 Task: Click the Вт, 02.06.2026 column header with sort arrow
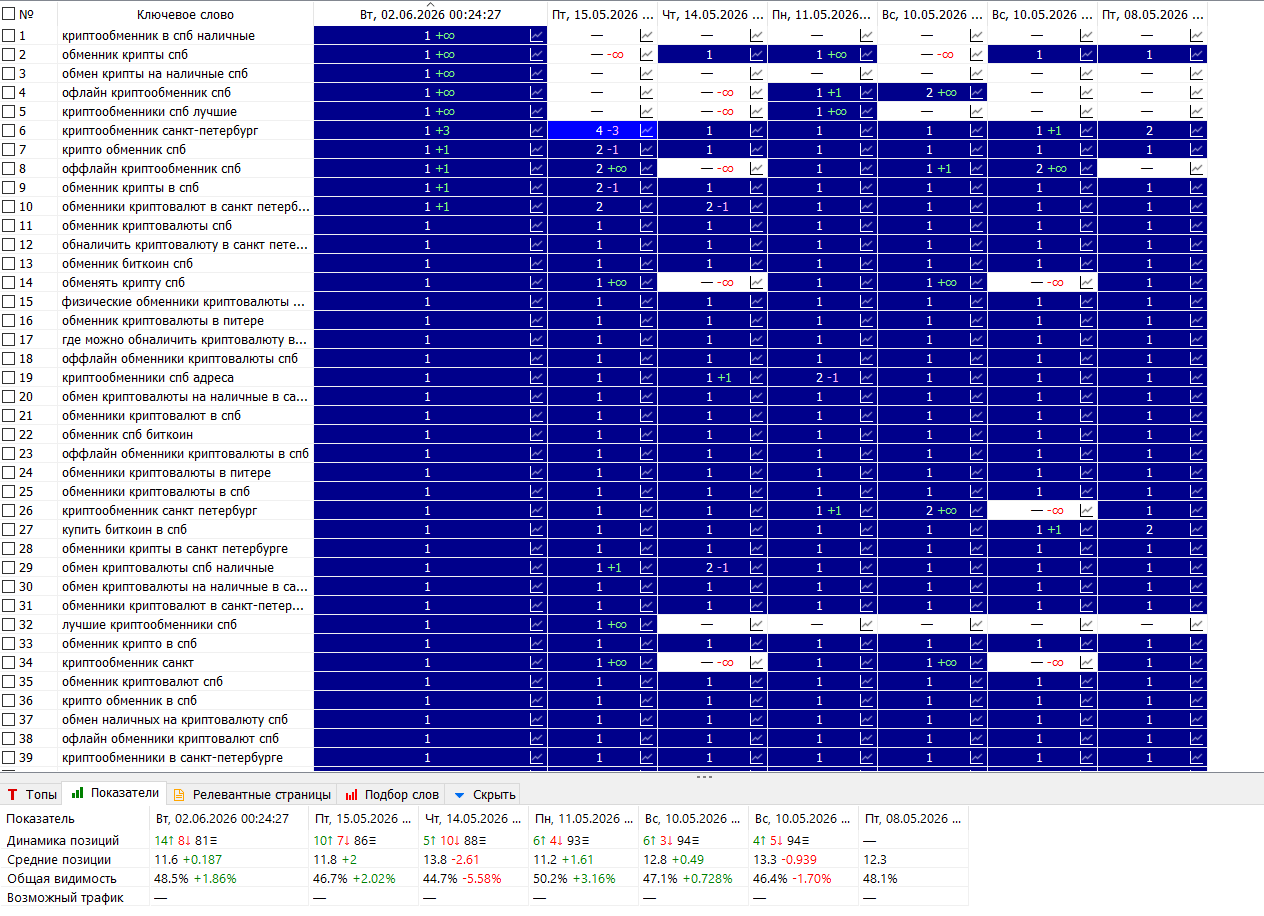pyautogui.click(x=430, y=15)
